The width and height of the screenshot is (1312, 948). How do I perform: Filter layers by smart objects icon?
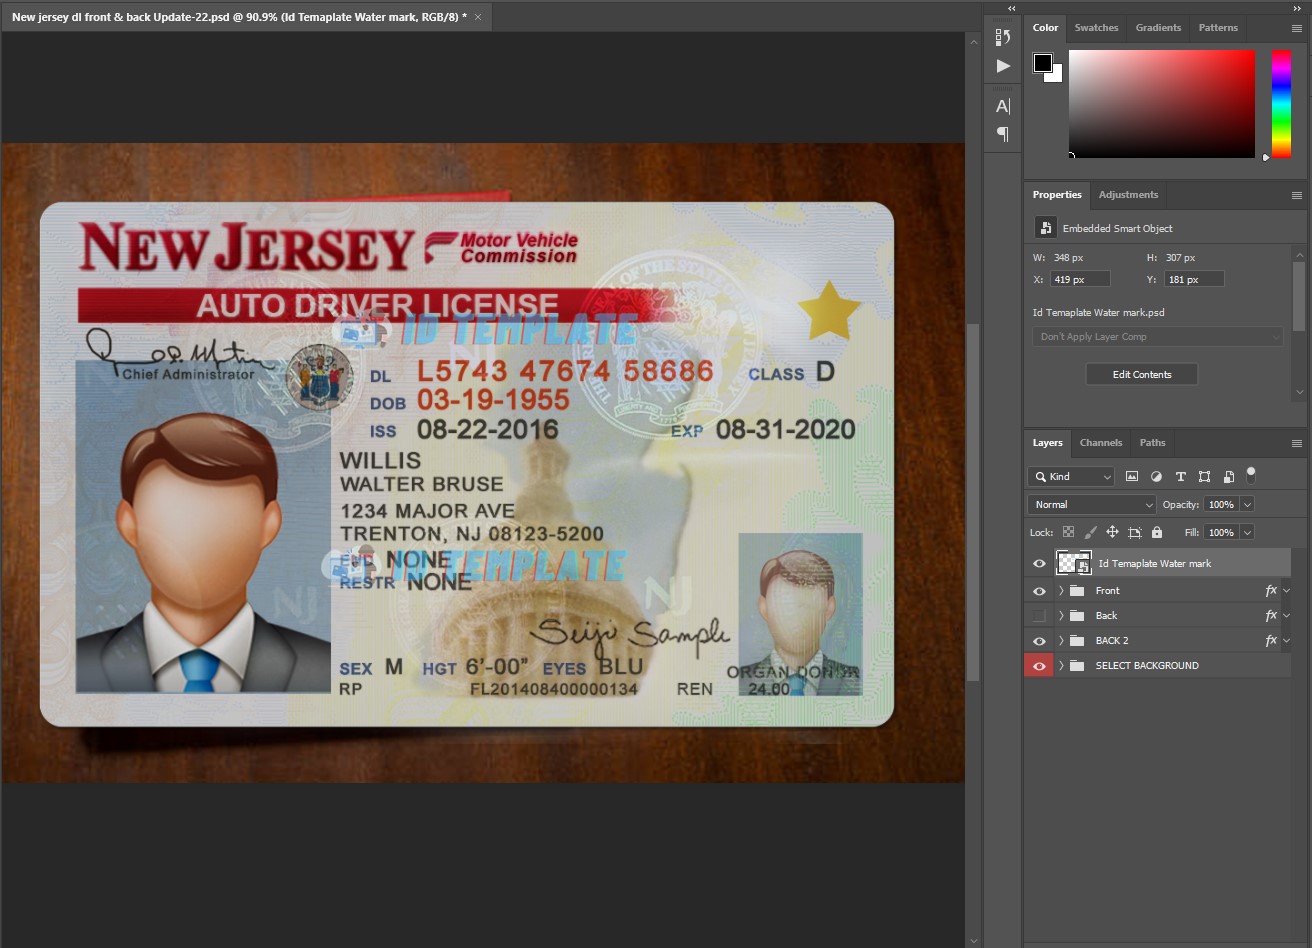coord(1229,477)
